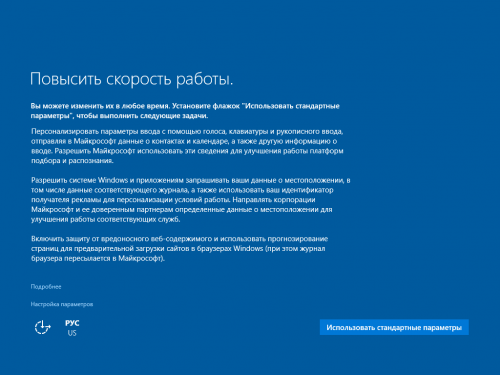Click the paragraph starting with Персонализировать параметры ввода
Image resolution: width=500 pixels, height=375 pixels.
click(187, 146)
